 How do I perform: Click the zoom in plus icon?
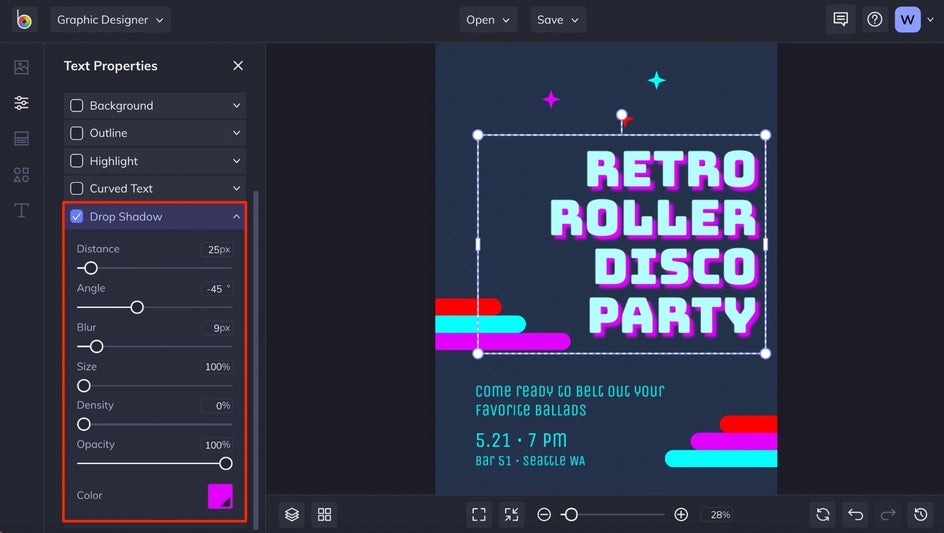tap(681, 514)
